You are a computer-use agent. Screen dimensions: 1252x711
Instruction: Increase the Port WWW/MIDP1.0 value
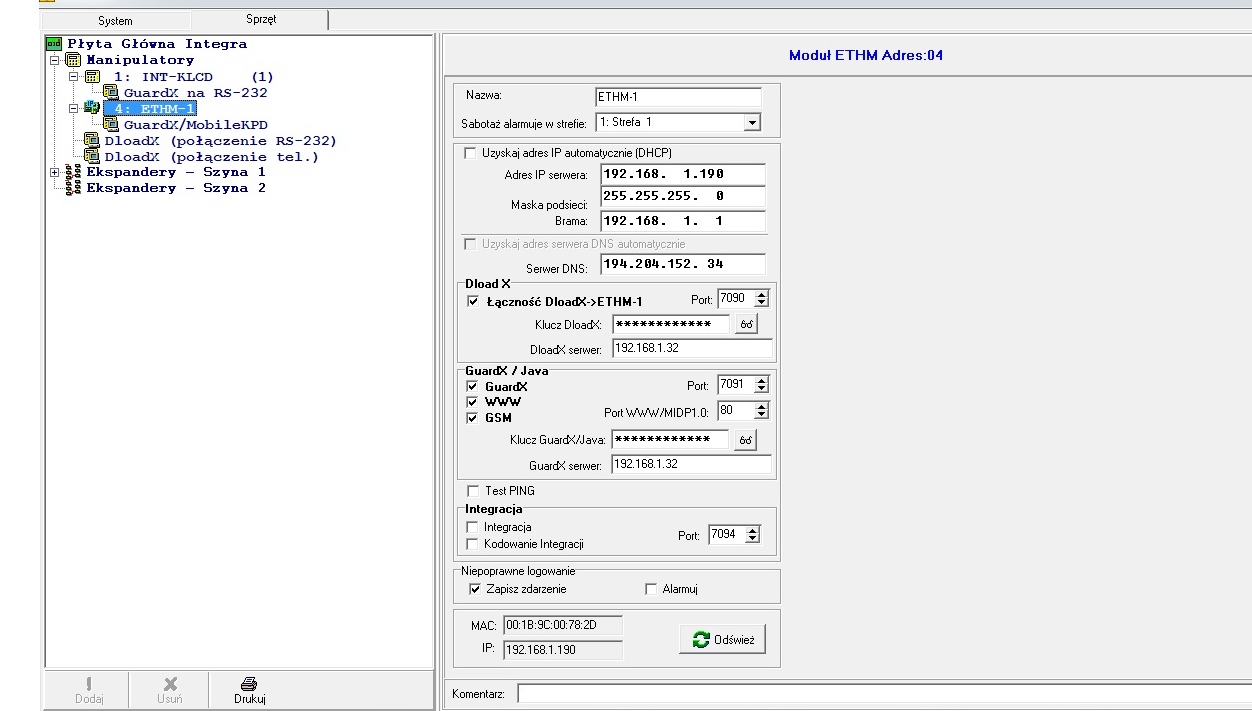[x=762, y=406]
